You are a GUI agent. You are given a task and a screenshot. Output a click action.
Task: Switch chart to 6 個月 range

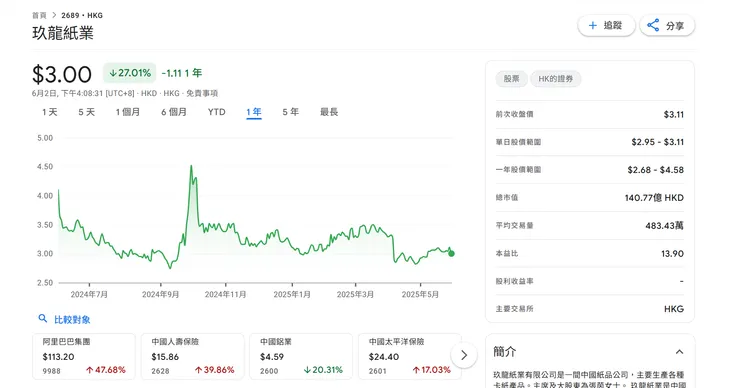click(174, 112)
